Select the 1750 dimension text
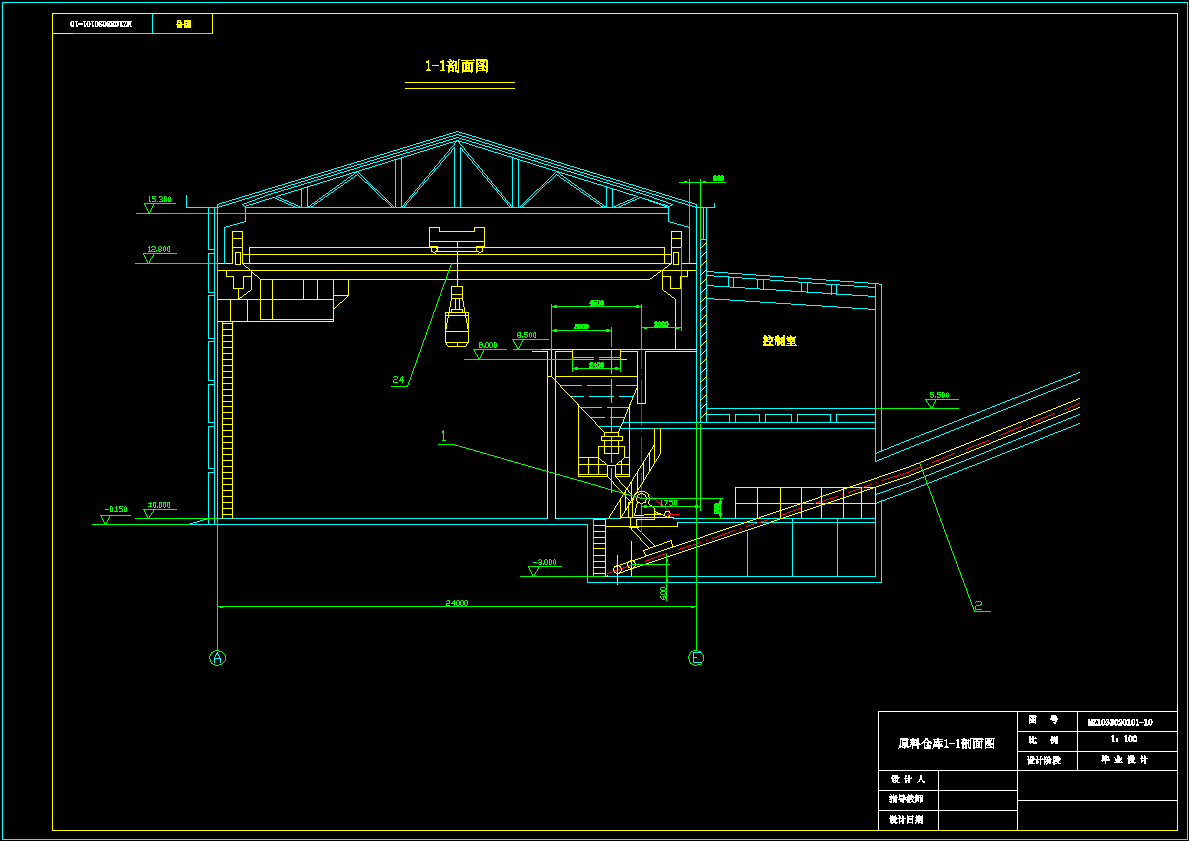Viewport: 1189px width, 841px height. tap(669, 503)
